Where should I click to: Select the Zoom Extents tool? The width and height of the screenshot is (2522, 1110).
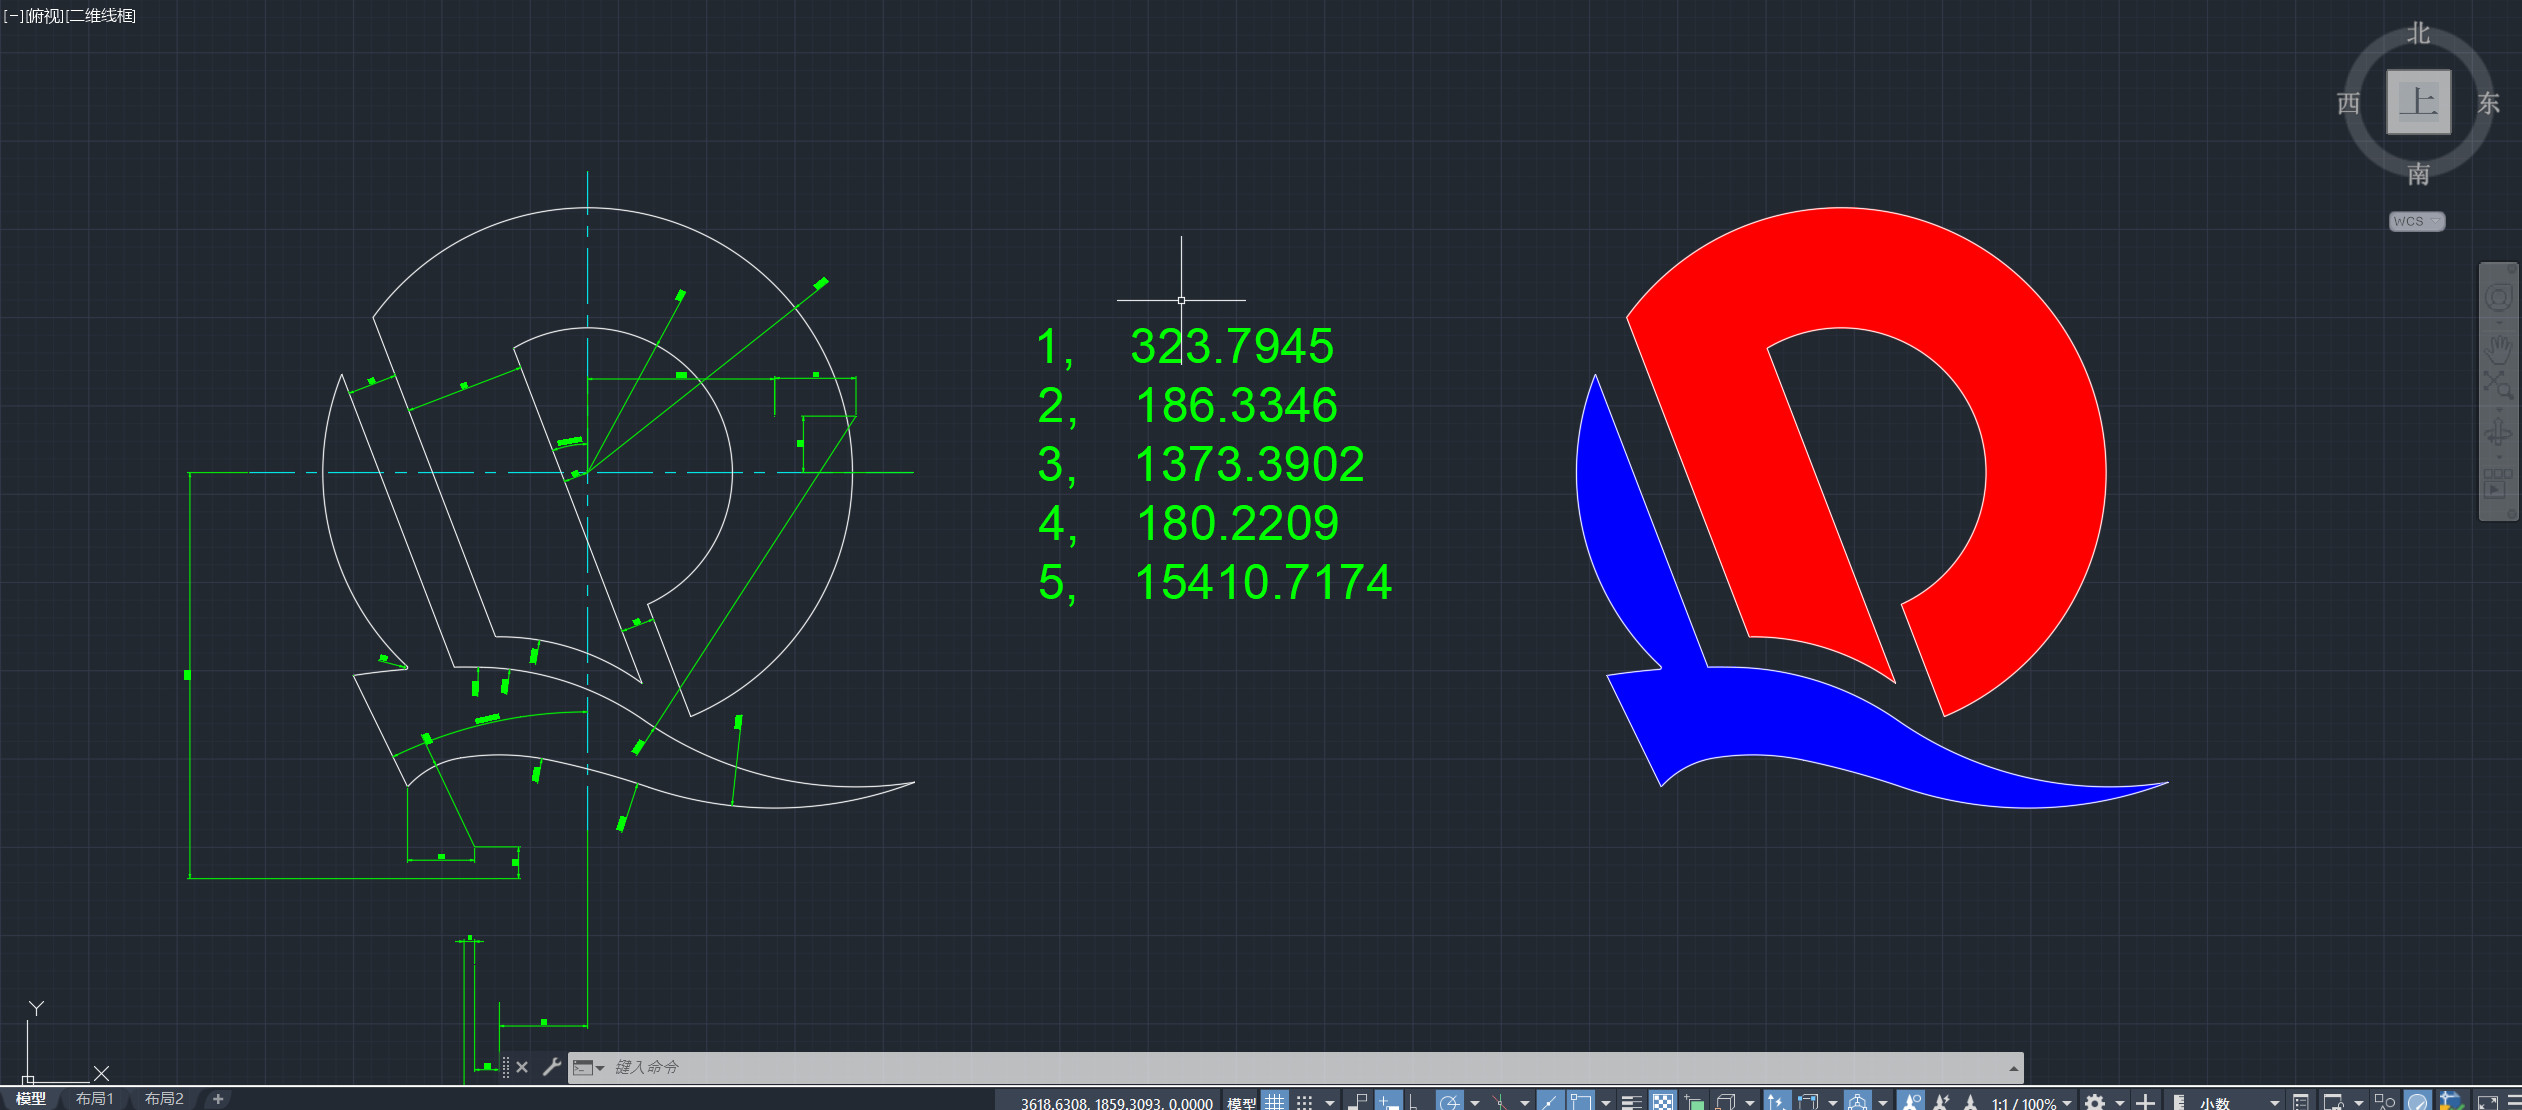(x=2498, y=385)
